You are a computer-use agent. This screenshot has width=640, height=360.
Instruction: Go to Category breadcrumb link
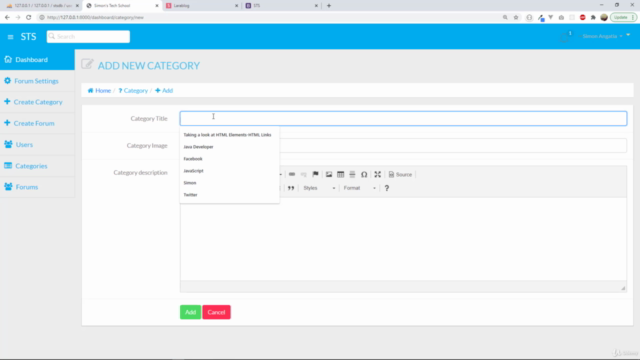point(133,91)
